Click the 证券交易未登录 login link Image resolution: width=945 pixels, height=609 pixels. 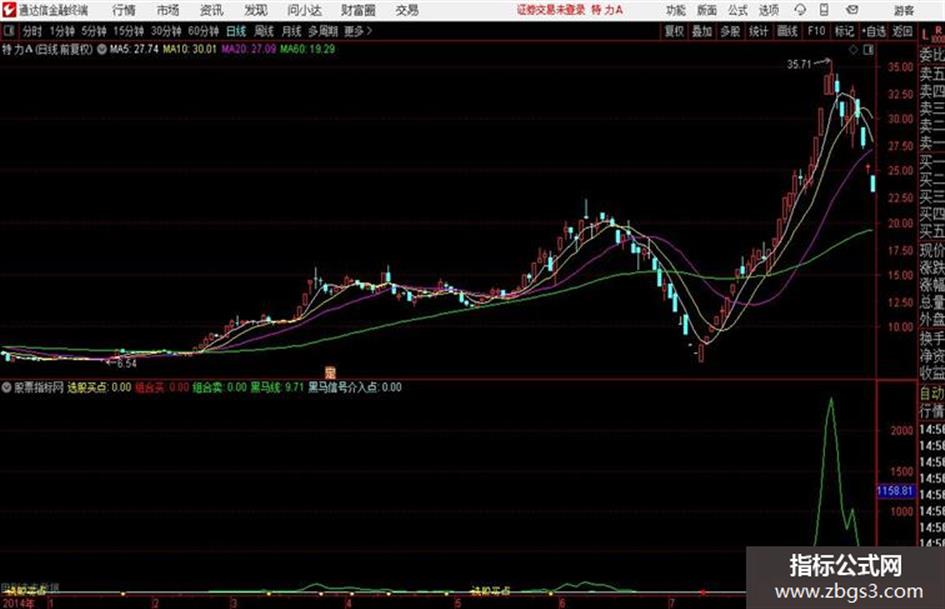551,10
